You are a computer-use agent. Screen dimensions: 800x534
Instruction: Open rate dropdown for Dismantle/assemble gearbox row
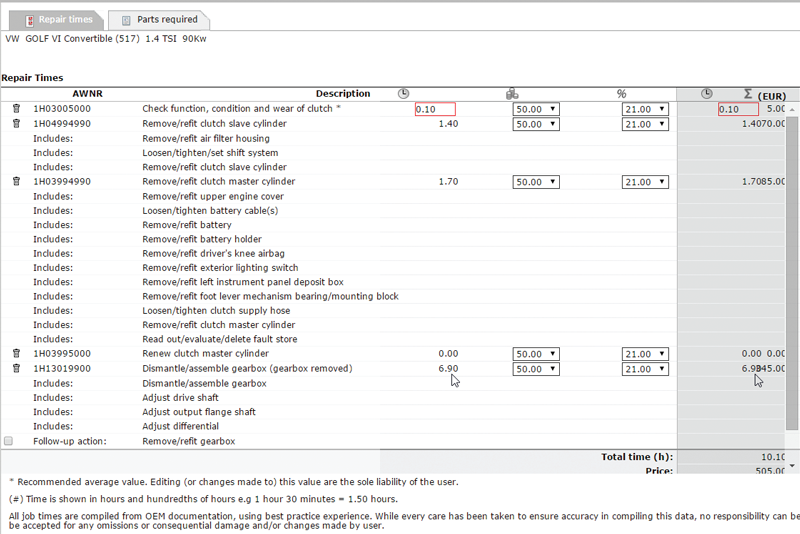pyautogui.click(x=536, y=369)
